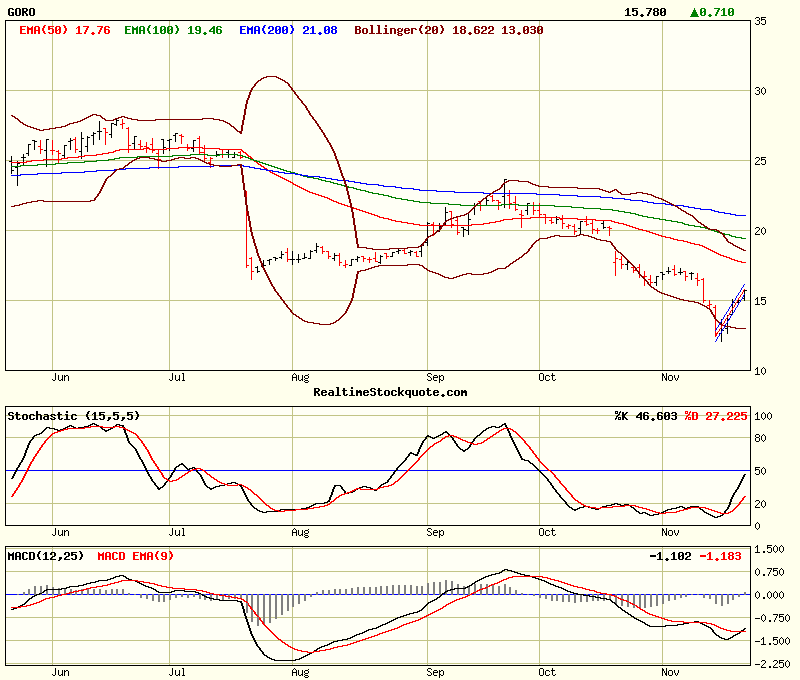Click the Sep label on price chart axis
This screenshot has width=800, height=680.
coord(435,377)
